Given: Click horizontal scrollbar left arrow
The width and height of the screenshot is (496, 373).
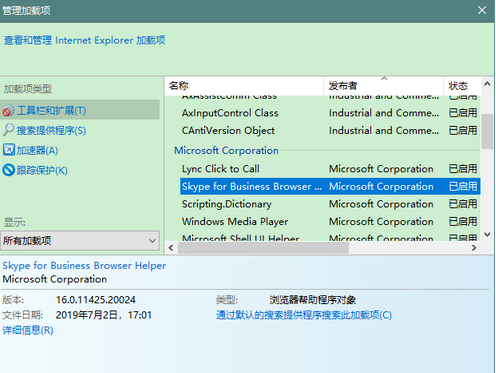Looking at the screenshot, I should [171, 248].
